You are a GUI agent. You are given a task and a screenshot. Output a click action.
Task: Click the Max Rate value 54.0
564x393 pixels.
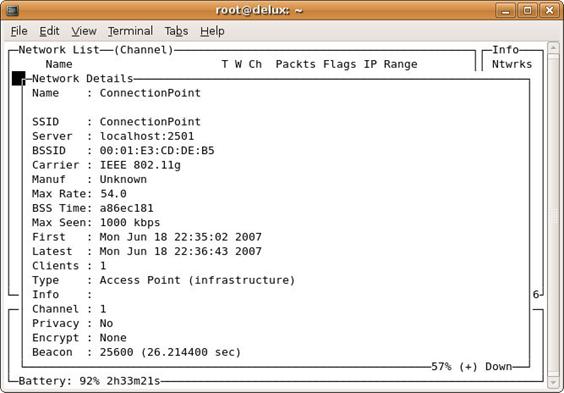click(113, 193)
